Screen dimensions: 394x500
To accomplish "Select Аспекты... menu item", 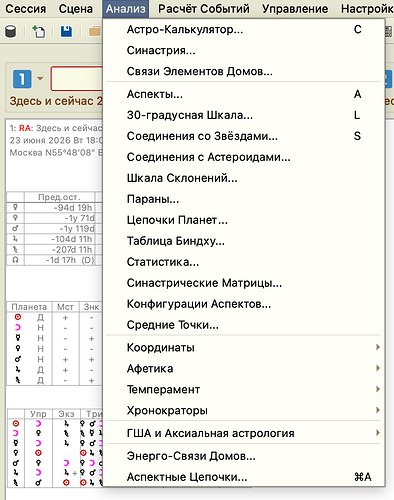I will tap(244, 94).
